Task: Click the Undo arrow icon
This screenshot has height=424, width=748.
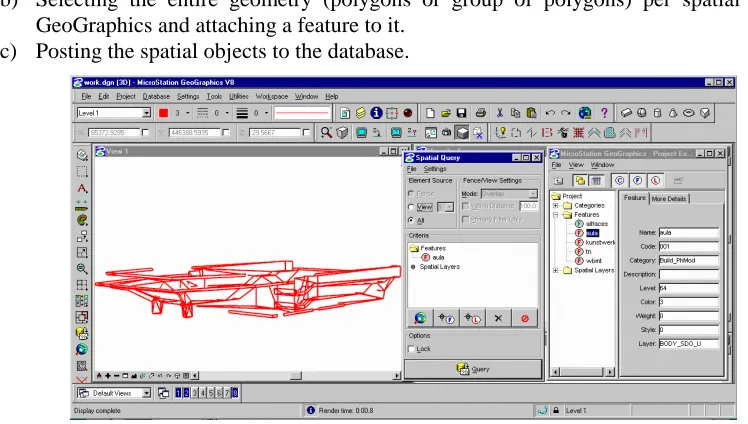Action: pyautogui.click(x=550, y=113)
